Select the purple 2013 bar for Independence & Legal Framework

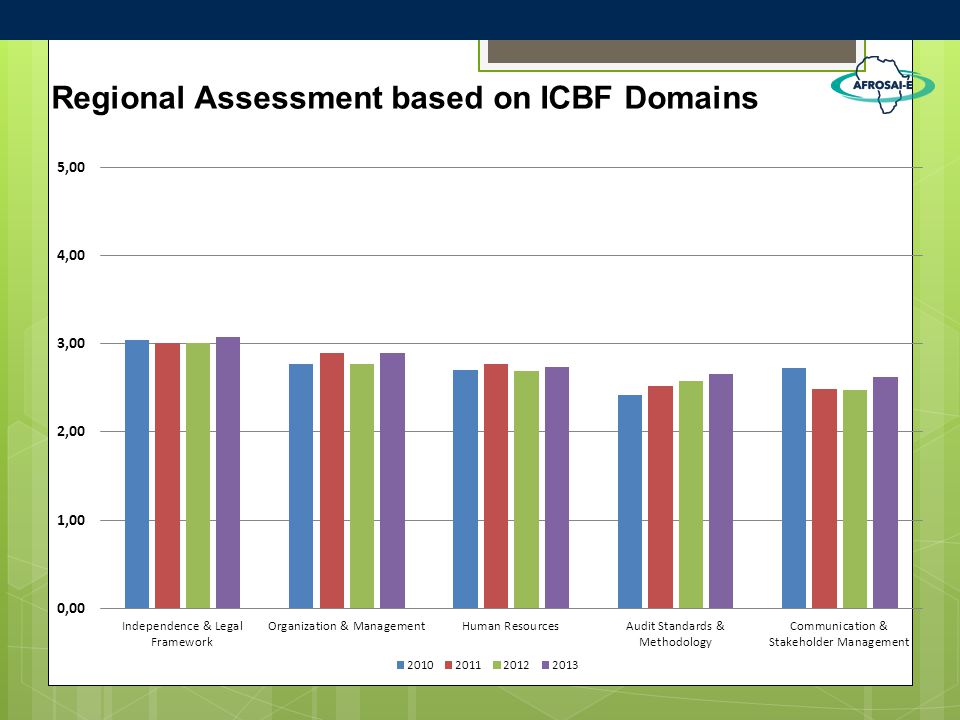tap(228, 473)
